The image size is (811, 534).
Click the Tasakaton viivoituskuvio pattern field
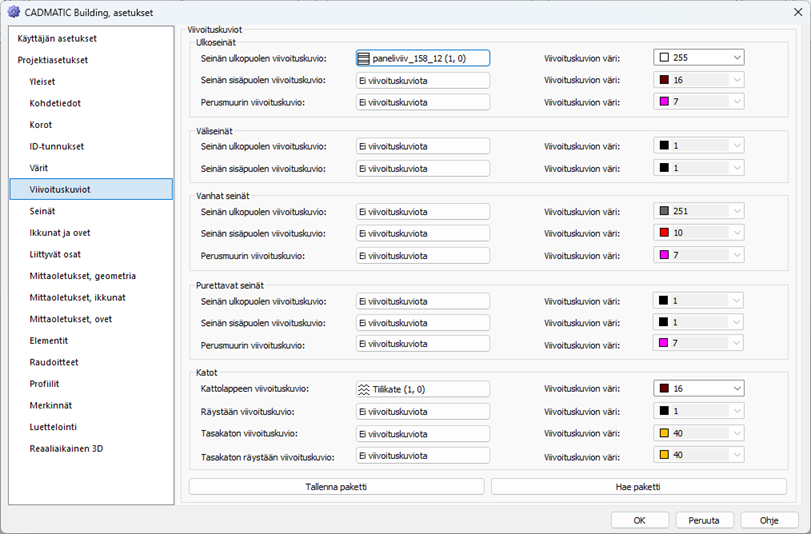pos(422,433)
